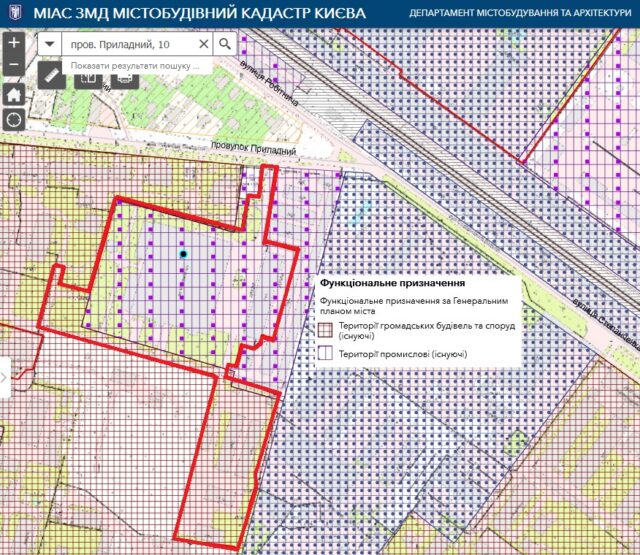Click 'Департамент містобудування та архітектури' header text
640x555 pixels.
520,14
